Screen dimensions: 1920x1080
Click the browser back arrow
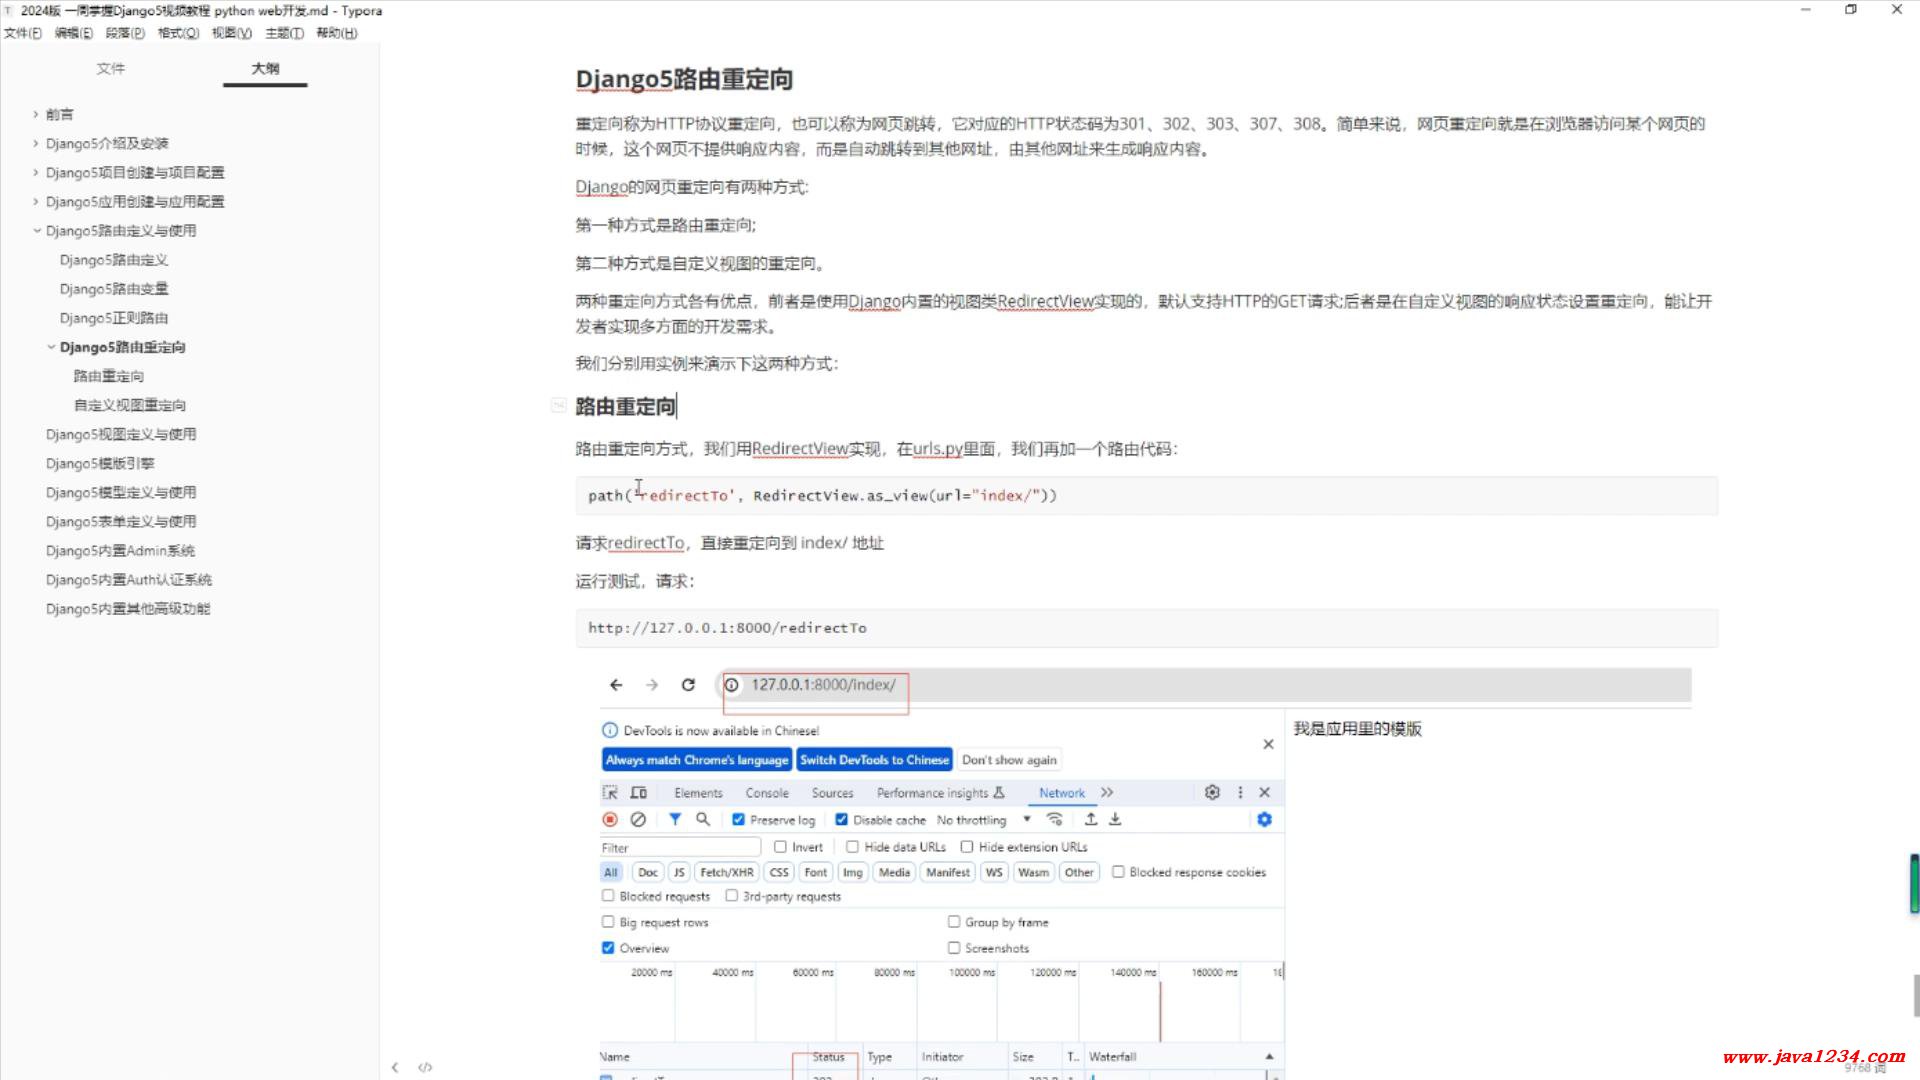pos(616,685)
